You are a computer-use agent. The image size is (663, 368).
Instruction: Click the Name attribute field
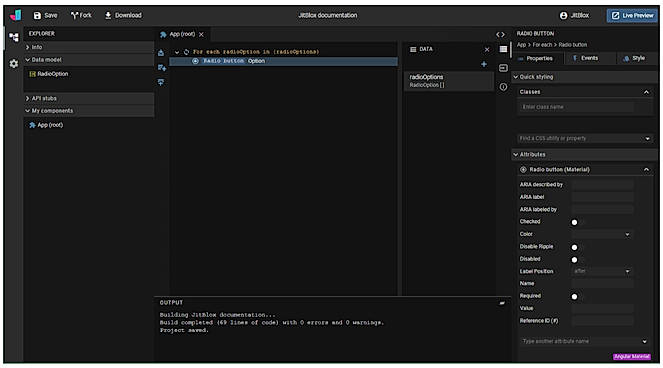603,283
